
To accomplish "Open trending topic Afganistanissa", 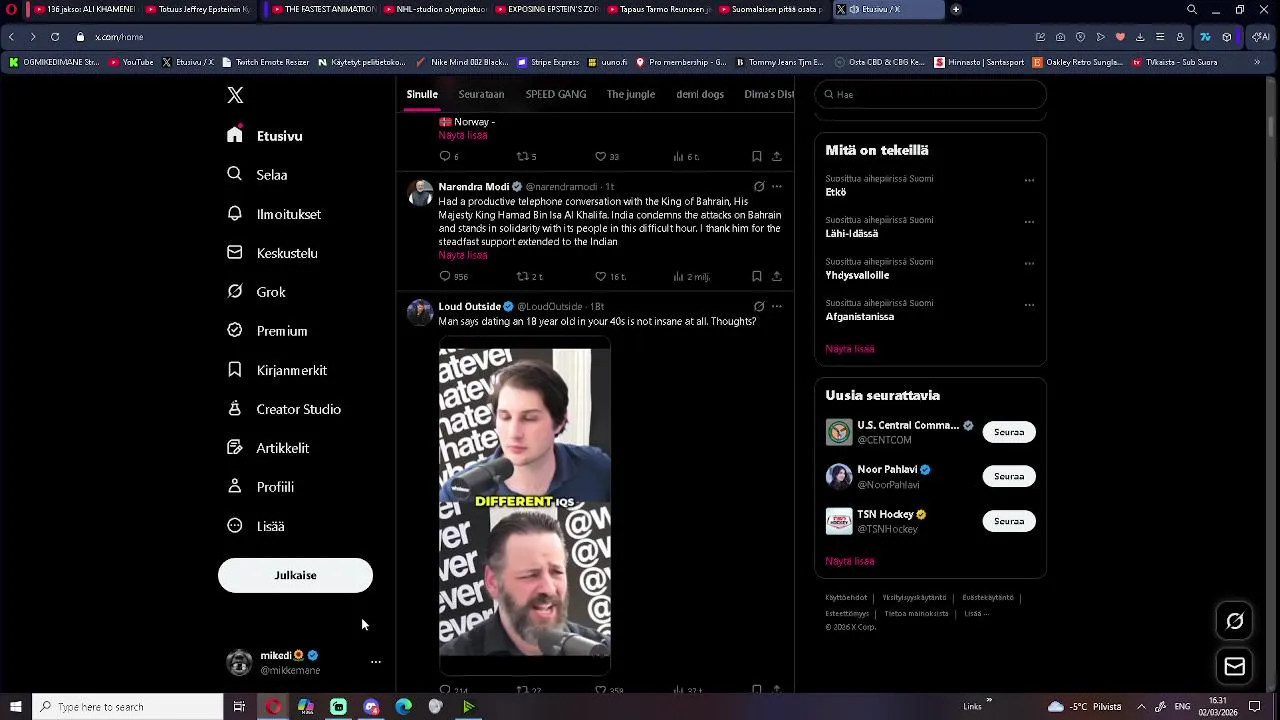I will click(x=860, y=317).
